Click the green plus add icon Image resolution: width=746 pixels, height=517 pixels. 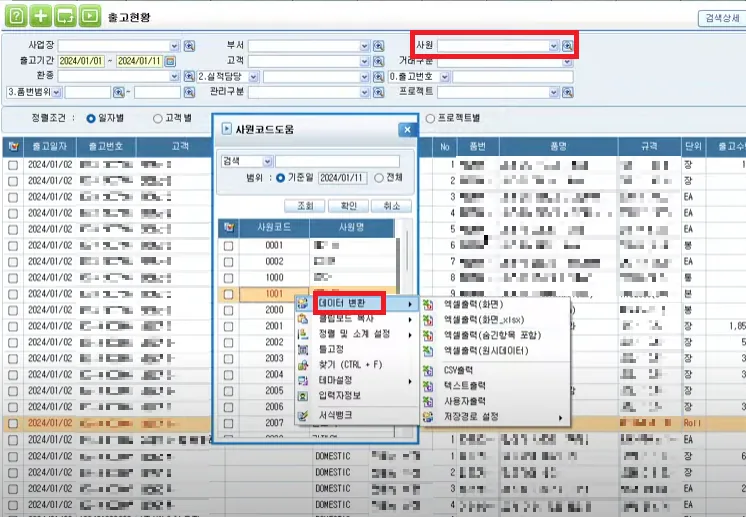point(40,17)
